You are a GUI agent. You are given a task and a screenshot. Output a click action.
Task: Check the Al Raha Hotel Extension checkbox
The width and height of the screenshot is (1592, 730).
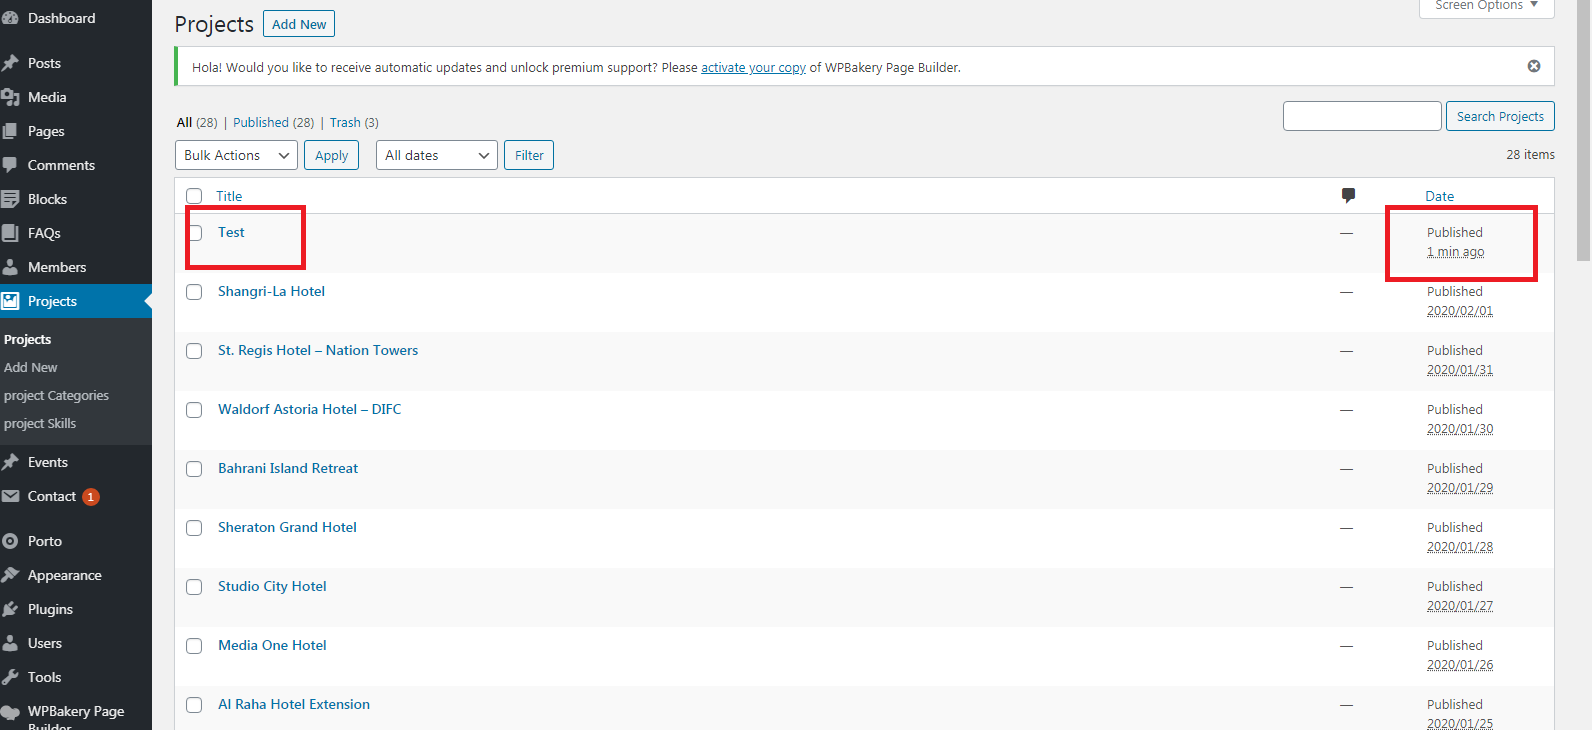[x=194, y=705]
